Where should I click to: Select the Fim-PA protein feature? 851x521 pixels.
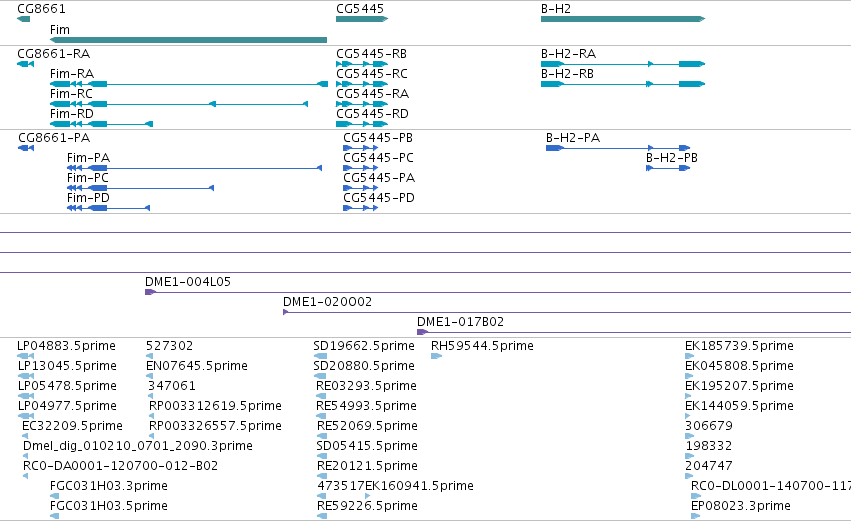(194, 168)
